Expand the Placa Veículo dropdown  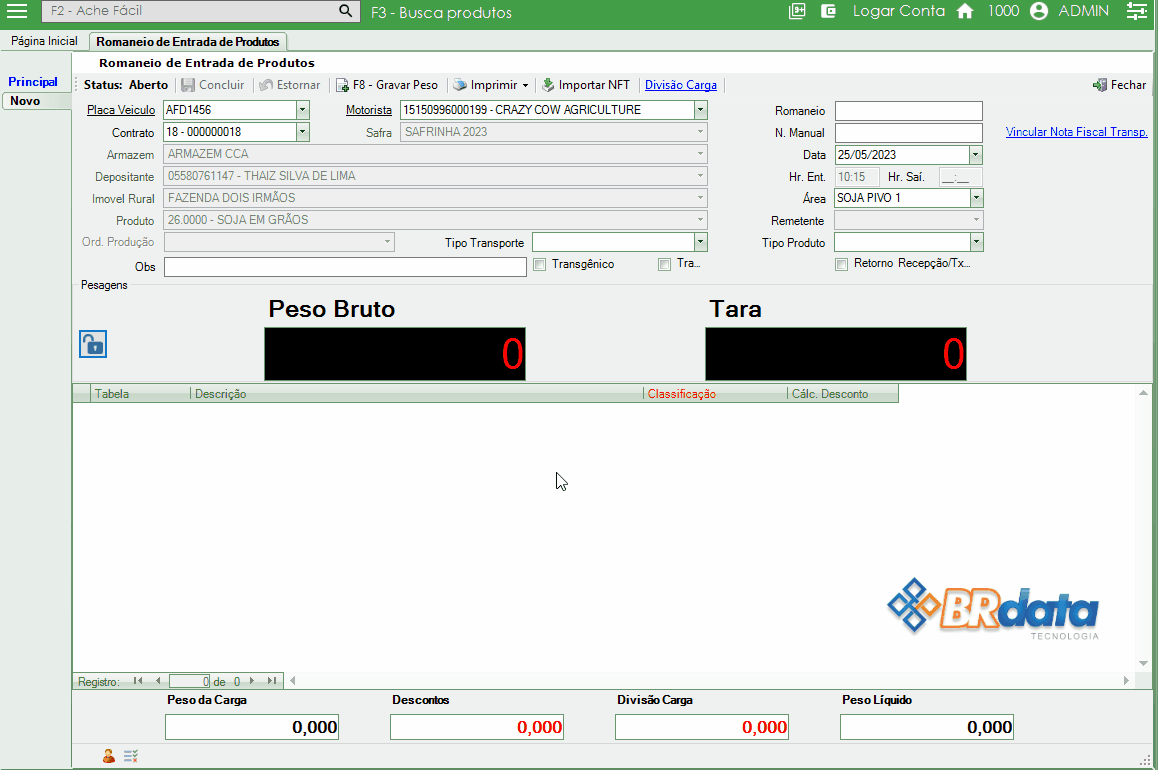point(303,110)
